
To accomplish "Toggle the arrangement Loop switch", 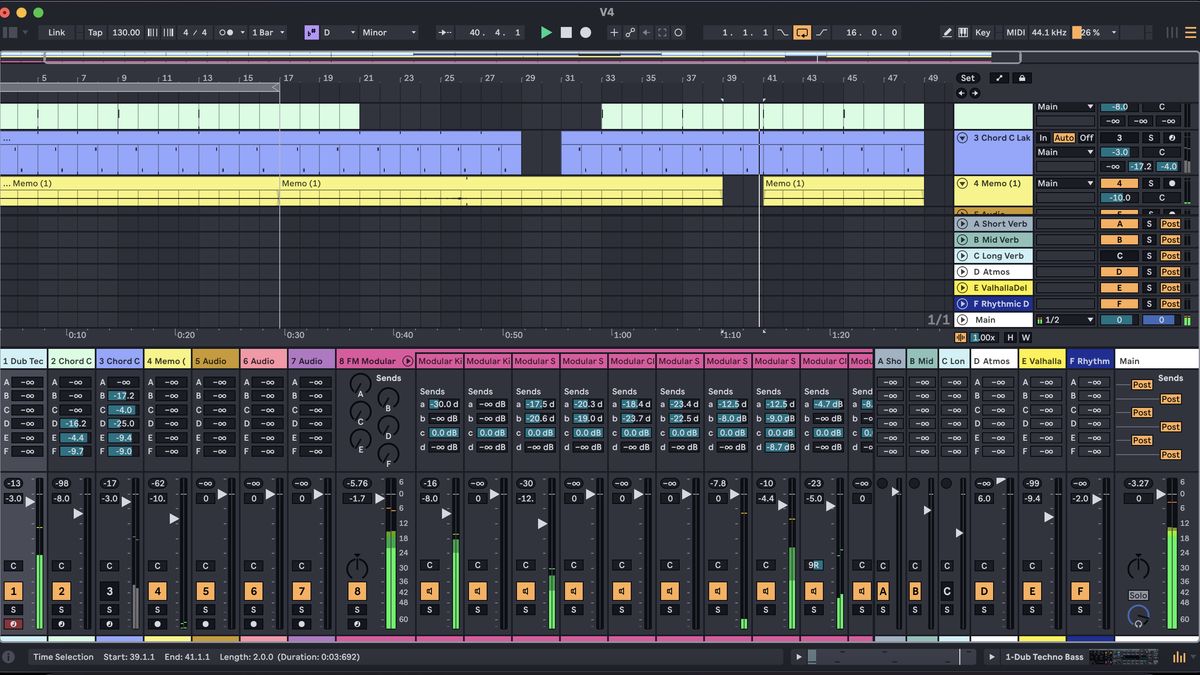I will tap(803, 32).
